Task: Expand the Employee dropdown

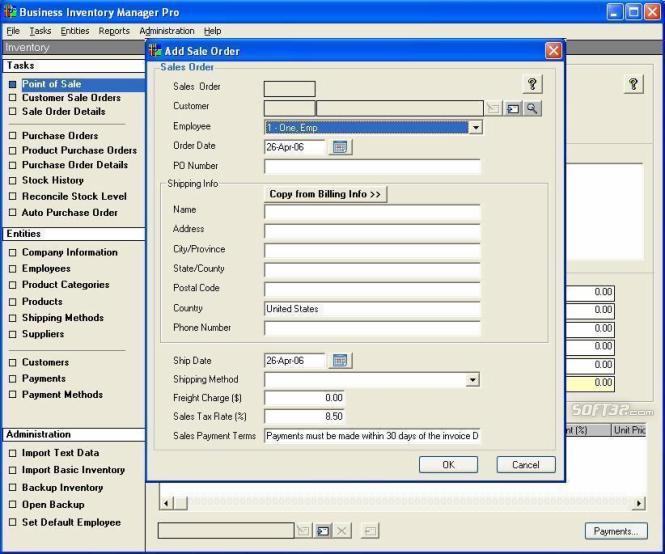Action: tap(475, 127)
